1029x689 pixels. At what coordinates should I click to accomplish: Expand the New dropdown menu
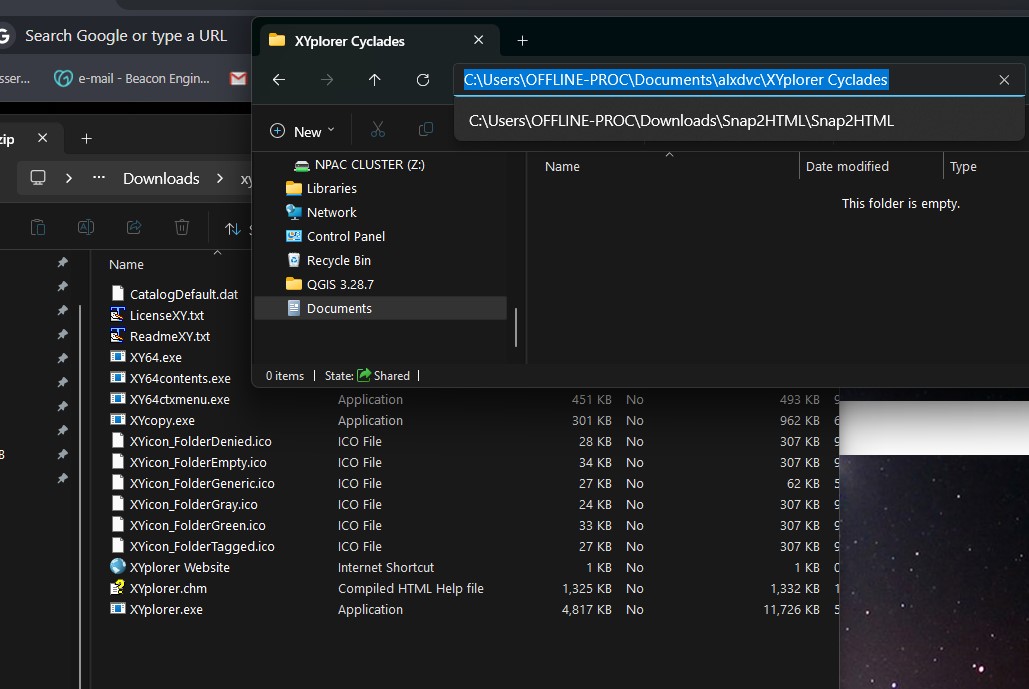[303, 131]
